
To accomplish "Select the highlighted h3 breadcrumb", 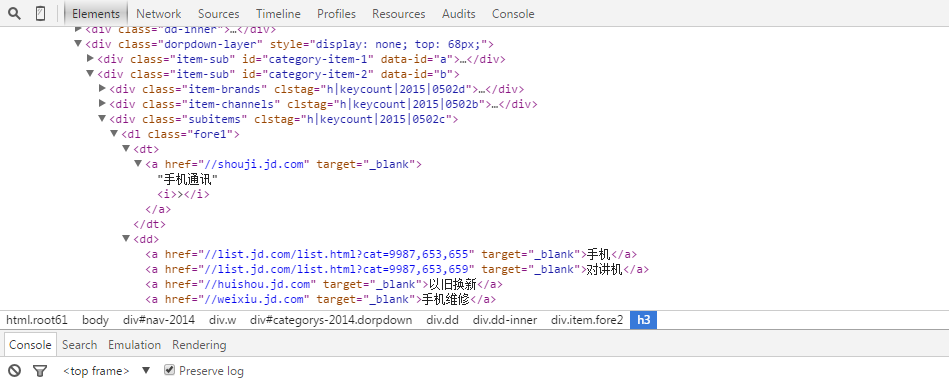I will tap(643, 320).
